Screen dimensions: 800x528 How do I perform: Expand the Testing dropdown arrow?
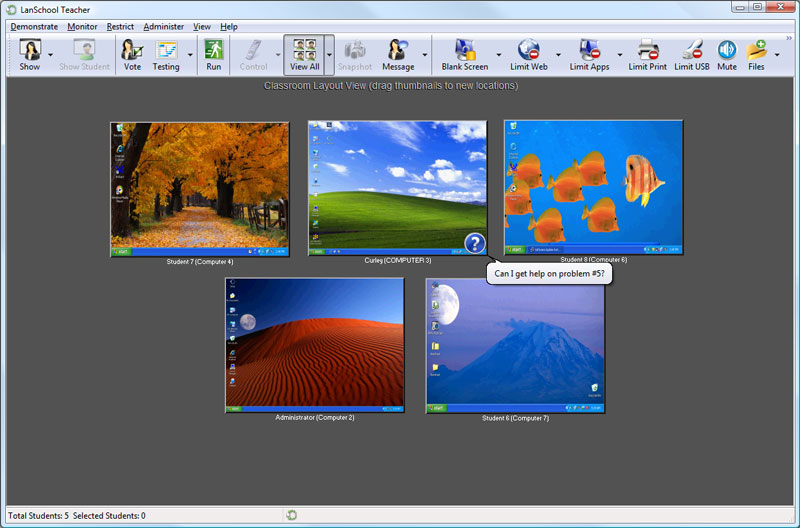(190, 55)
